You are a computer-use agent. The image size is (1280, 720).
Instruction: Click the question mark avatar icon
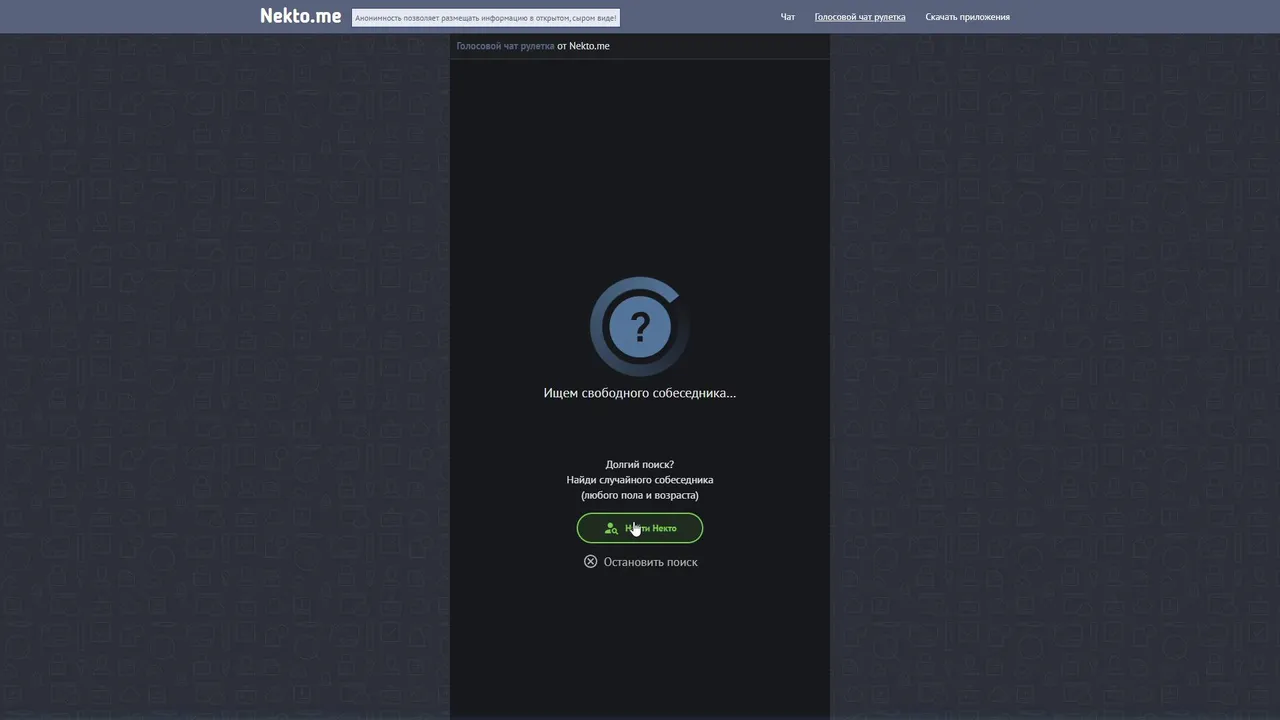[640, 326]
